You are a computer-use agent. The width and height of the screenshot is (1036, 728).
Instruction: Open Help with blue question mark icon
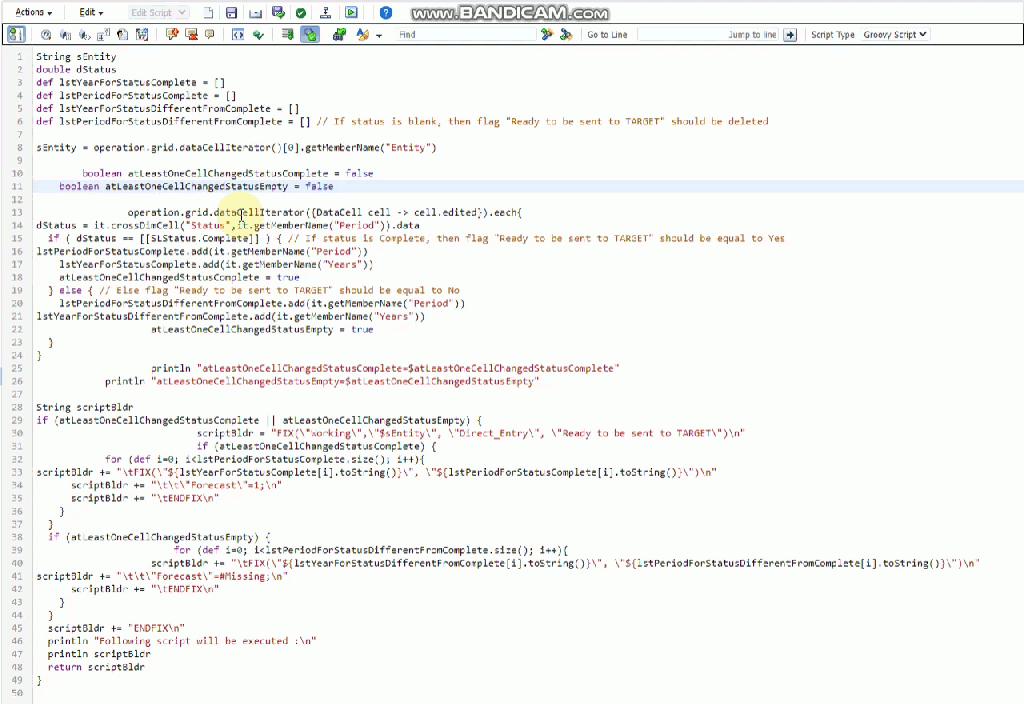pyautogui.click(x=386, y=13)
